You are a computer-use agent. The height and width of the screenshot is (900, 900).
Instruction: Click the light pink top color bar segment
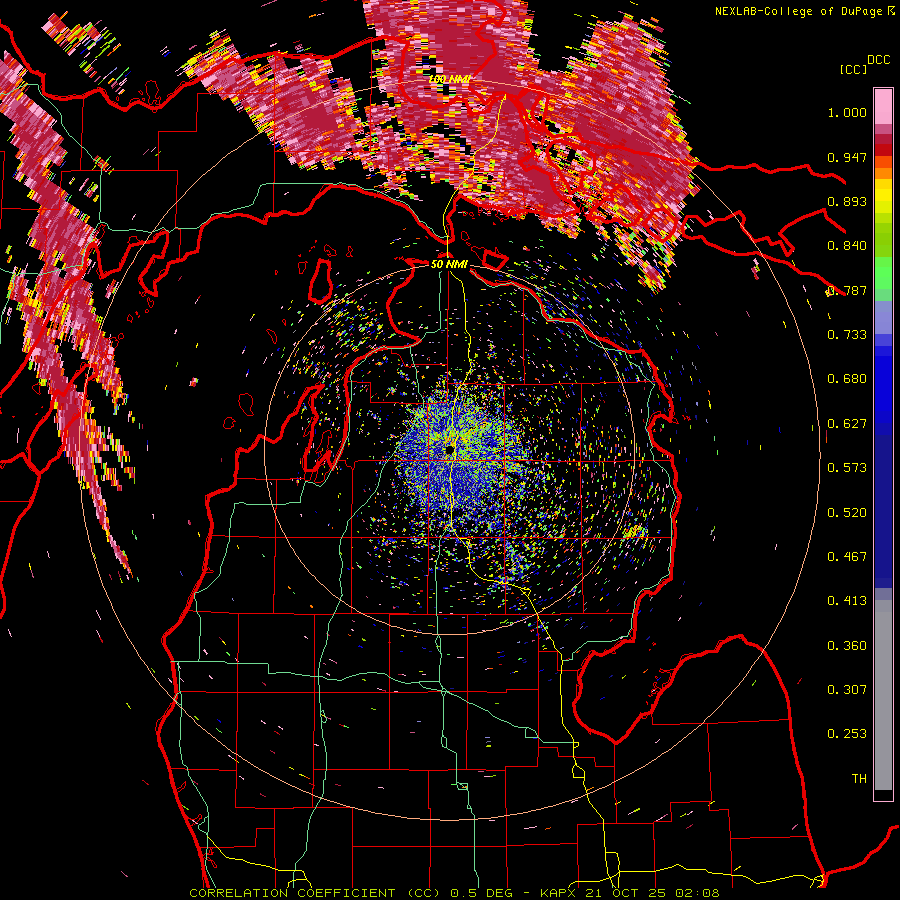[x=883, y=107]
